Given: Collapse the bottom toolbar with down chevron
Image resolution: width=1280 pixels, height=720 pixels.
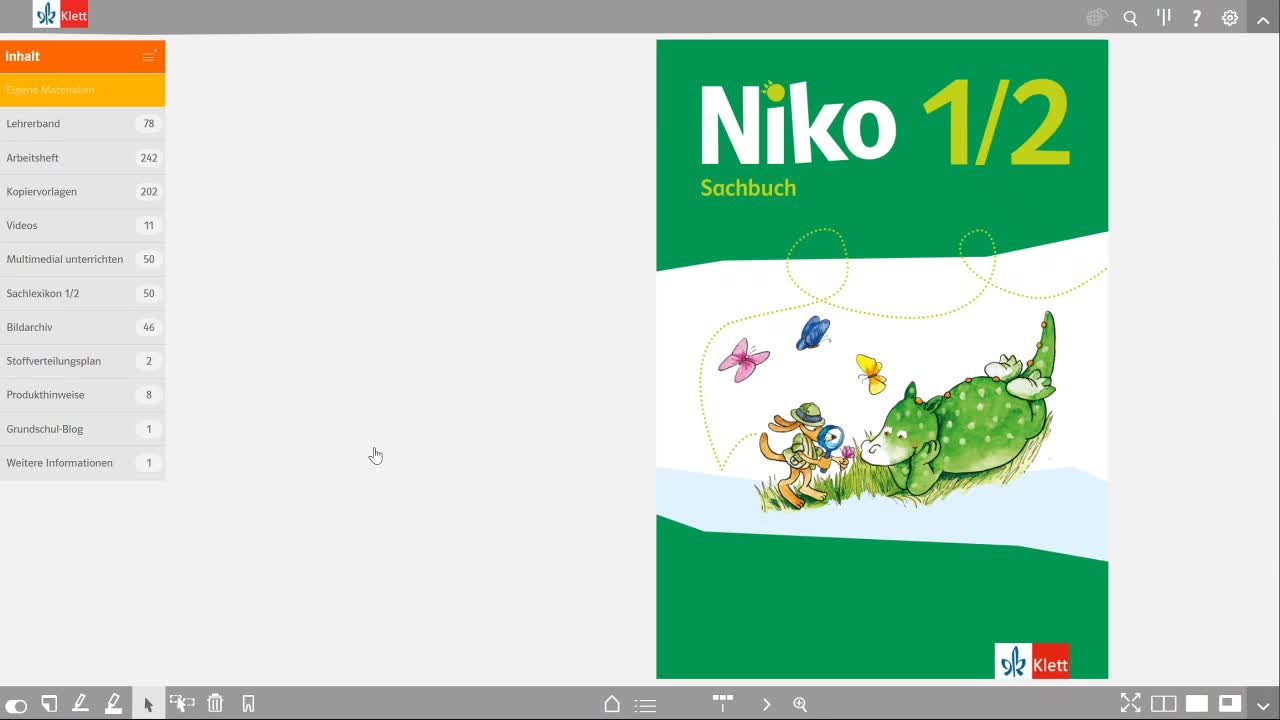Looking at the screenshot, I should click(x=1263, y=705).
